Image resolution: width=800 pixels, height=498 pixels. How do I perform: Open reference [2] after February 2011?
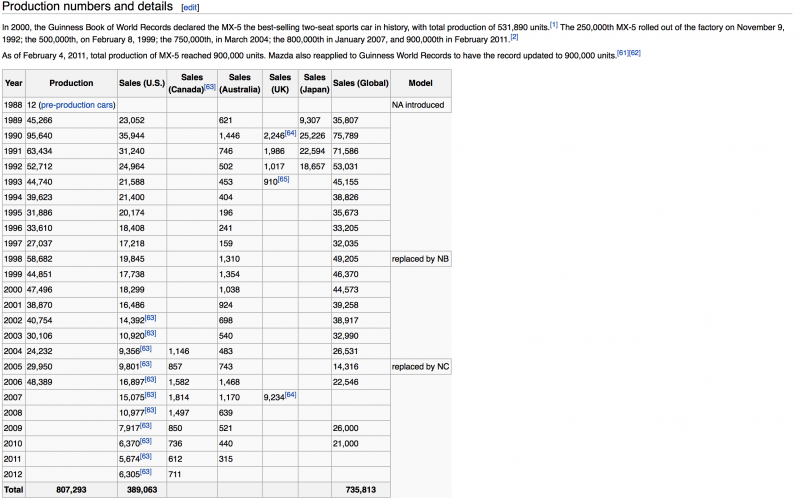click(514, 36)
